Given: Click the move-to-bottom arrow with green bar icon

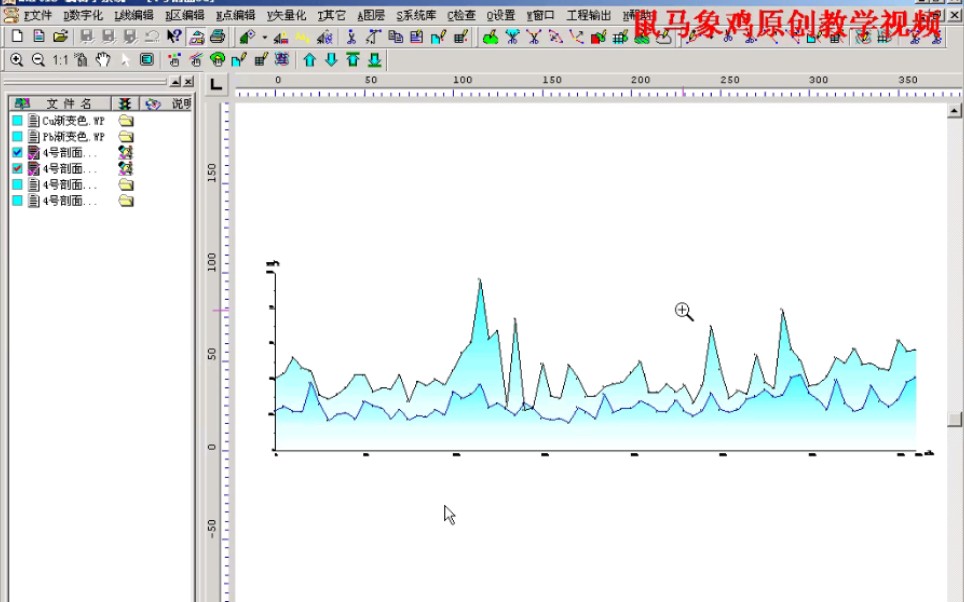Looking at the screenshot, I should 374,60.
